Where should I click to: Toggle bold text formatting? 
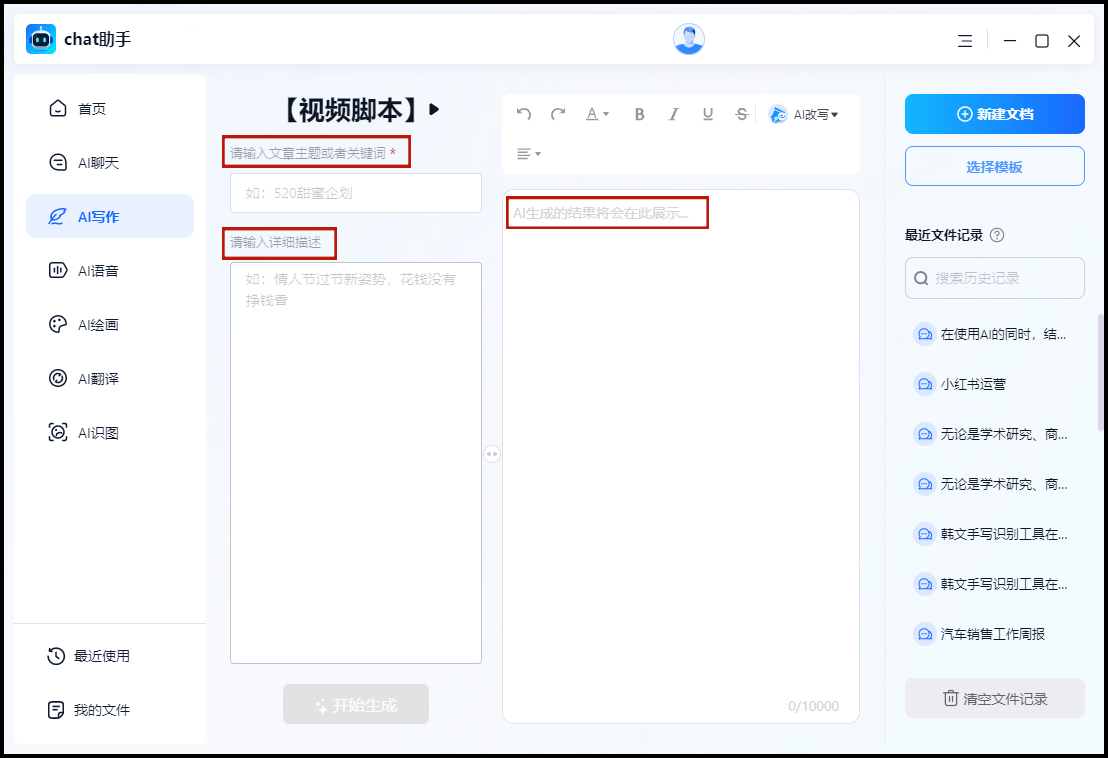pyautogui.click(x=640, y=114)
